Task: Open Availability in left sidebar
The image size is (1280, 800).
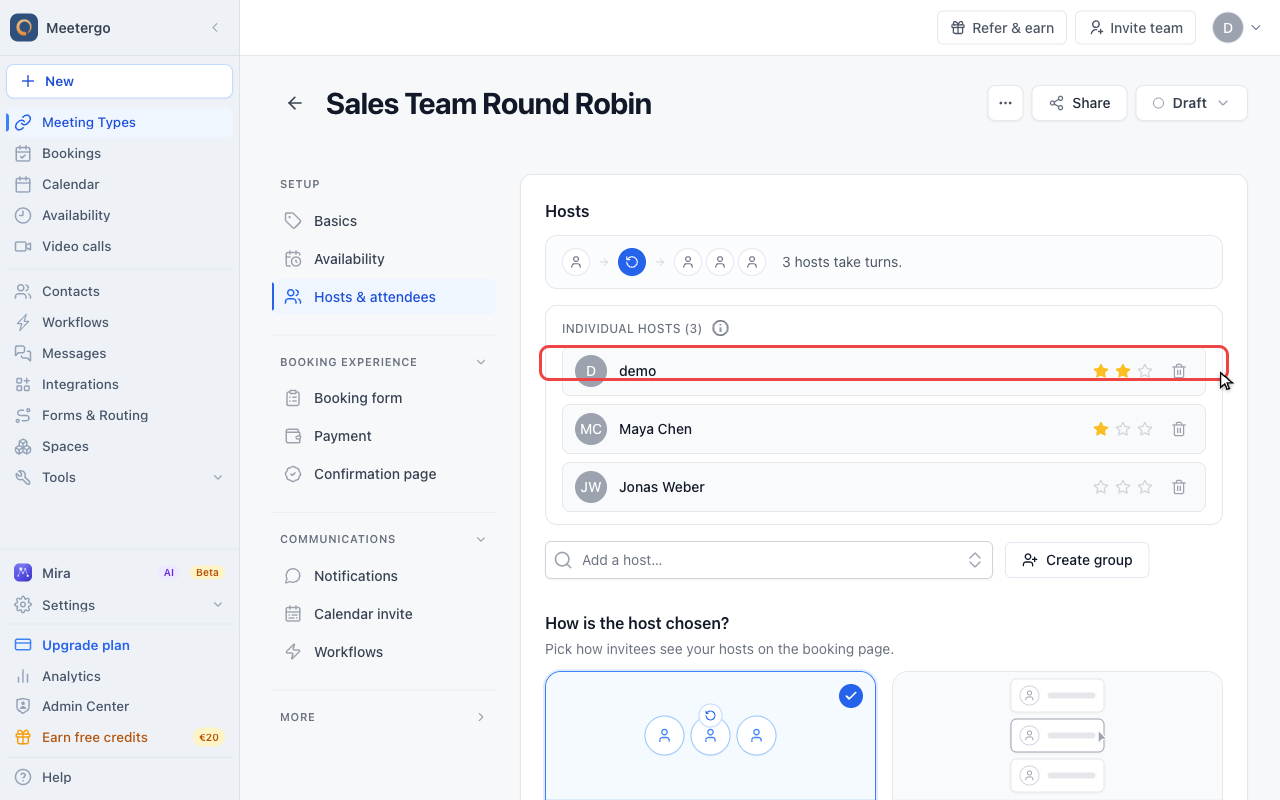Action: [119, 215]
